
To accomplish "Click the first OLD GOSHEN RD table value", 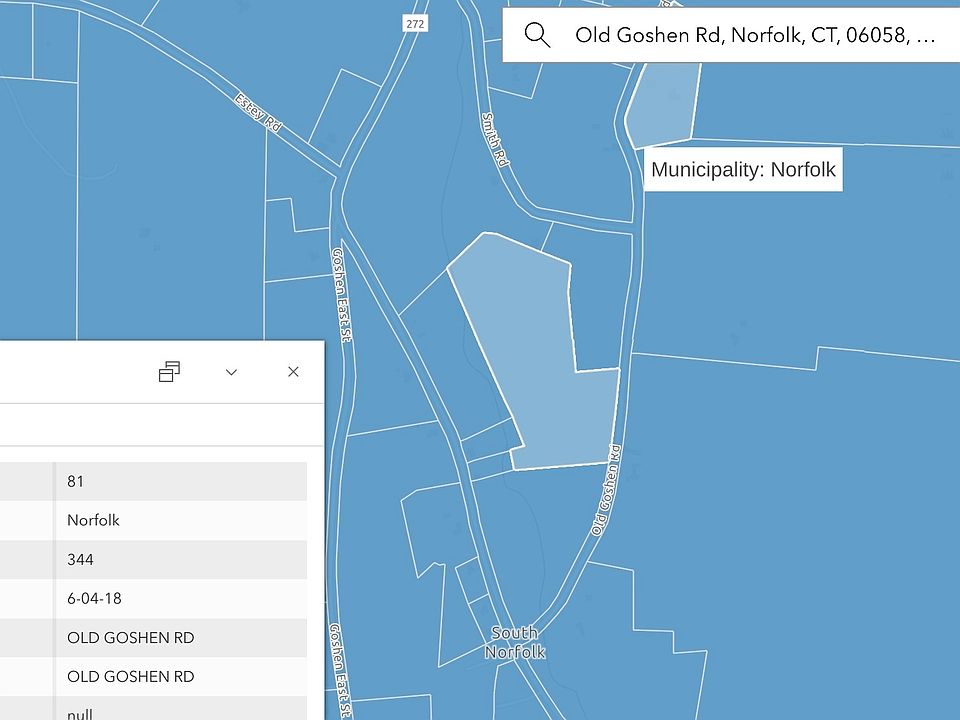I will [130, 637].
